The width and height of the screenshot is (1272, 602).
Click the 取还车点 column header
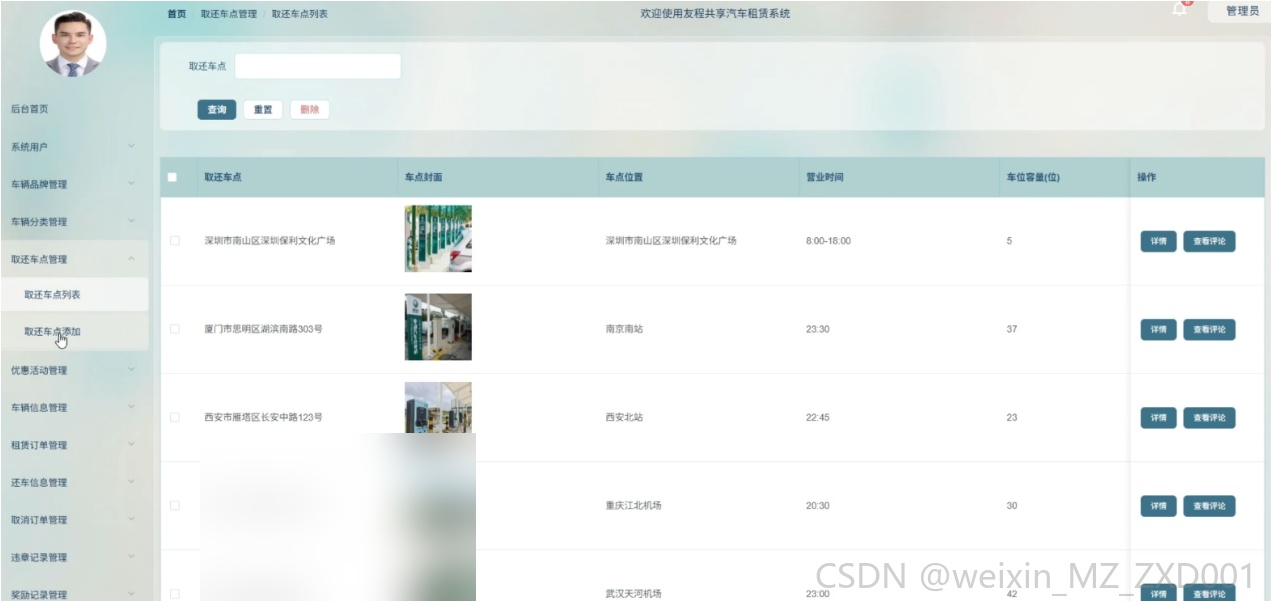point(223,177)
